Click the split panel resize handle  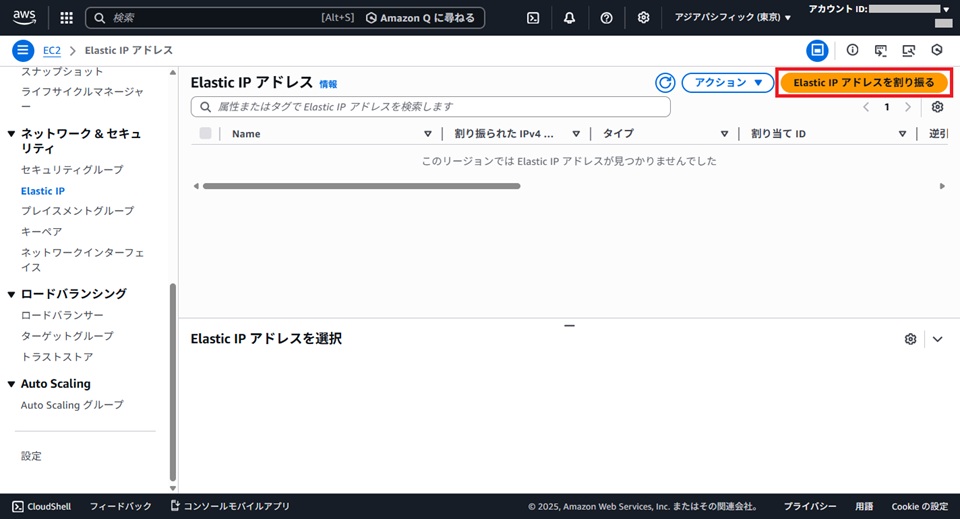[x=569, y=326]
